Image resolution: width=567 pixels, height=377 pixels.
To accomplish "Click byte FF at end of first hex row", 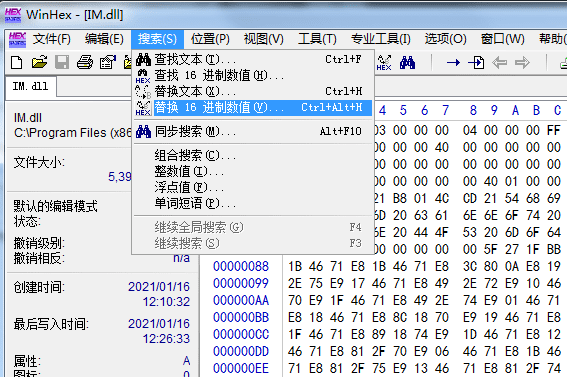I will click(554, 130).
